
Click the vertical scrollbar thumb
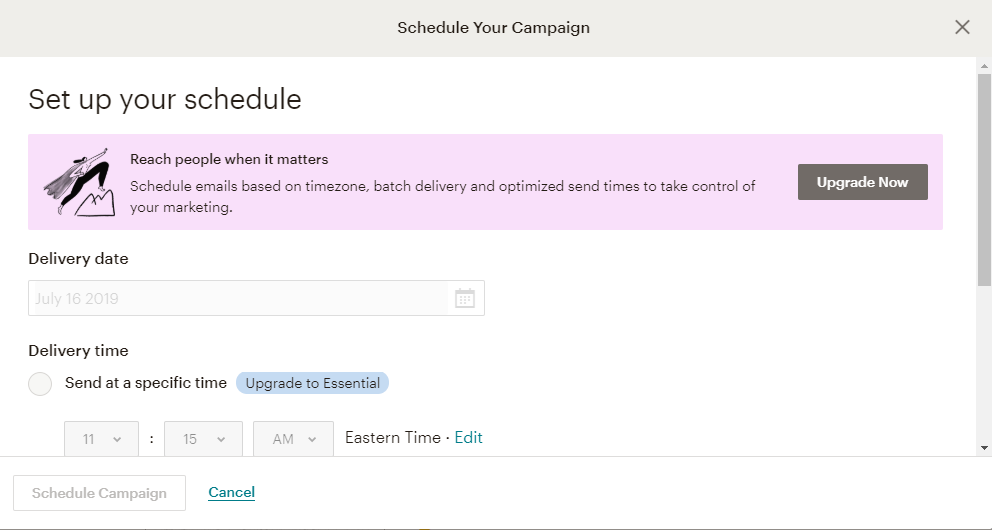coord(984,180)
